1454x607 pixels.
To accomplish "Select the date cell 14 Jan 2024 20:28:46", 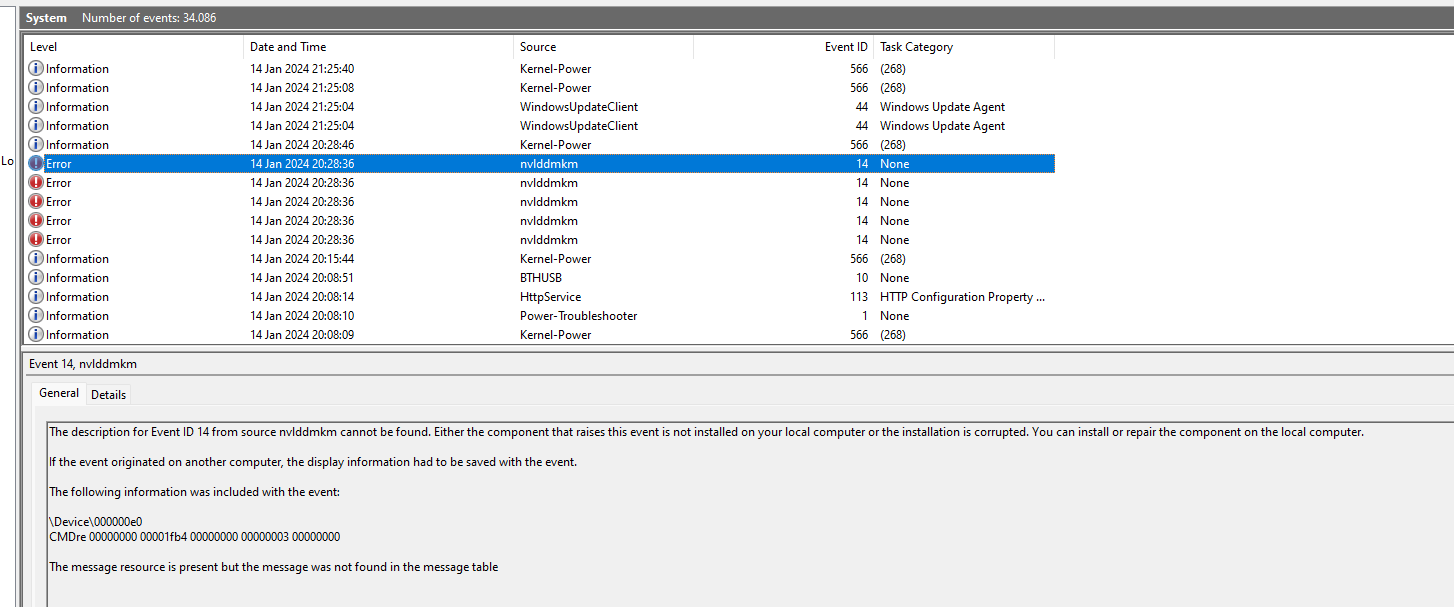I will coord(302,145).
